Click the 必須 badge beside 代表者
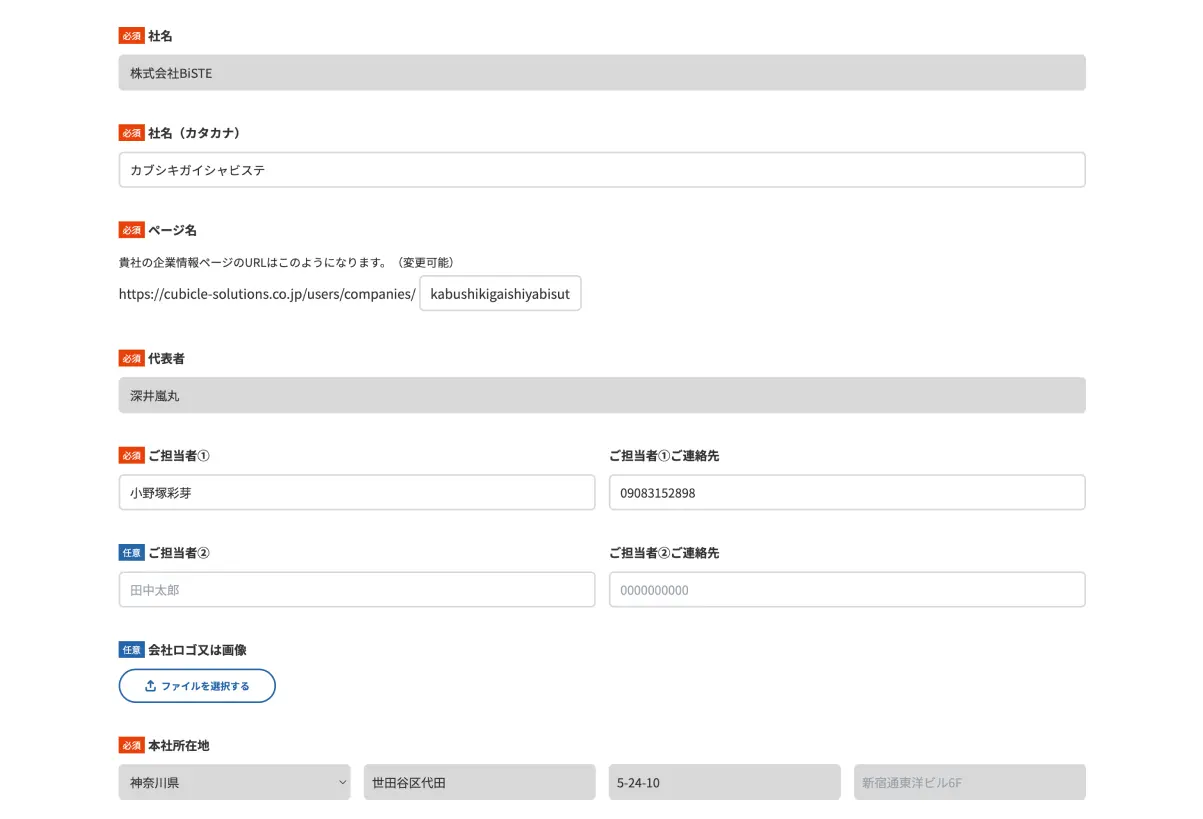Viewport: 1203px width, 819px height. pyautogui.click(x=131, y=358)
